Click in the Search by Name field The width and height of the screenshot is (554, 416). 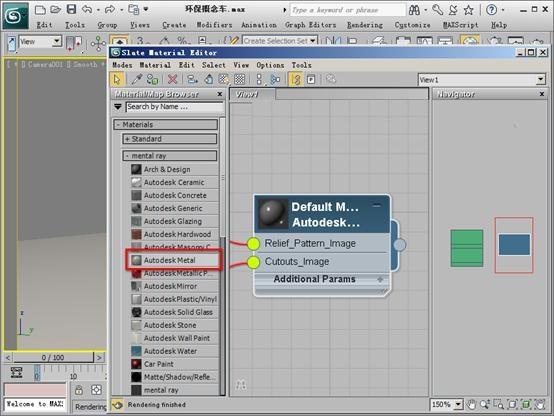pyautogui.click(x=174, y=107)
